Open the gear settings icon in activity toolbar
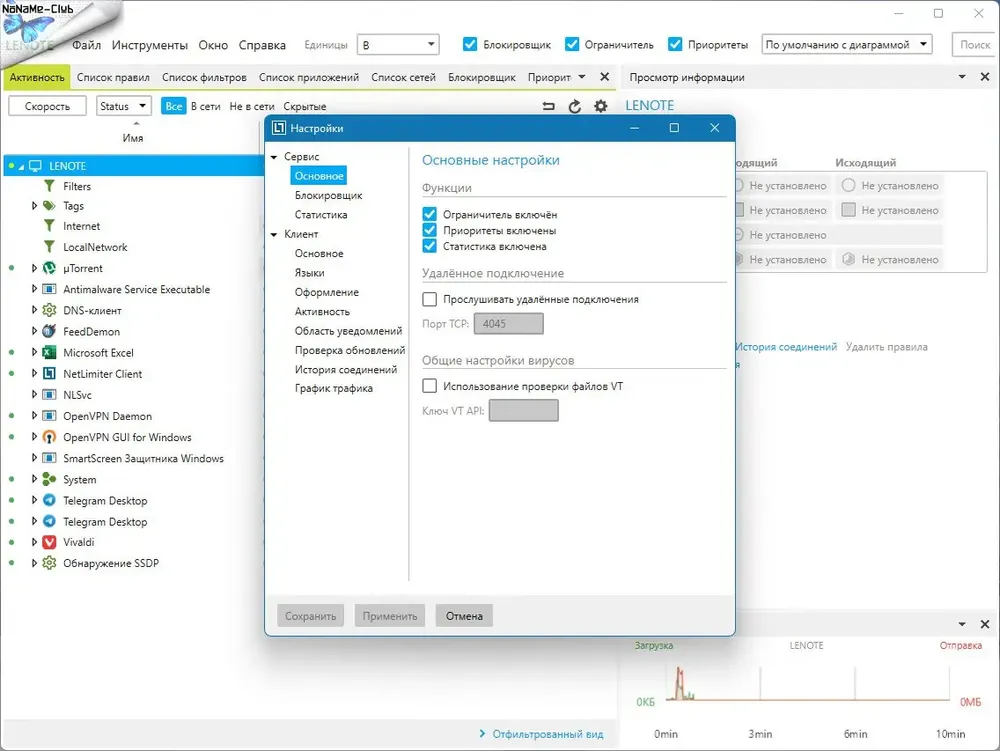The height and width of the screenshot is (751, 1000). (600, 106)
